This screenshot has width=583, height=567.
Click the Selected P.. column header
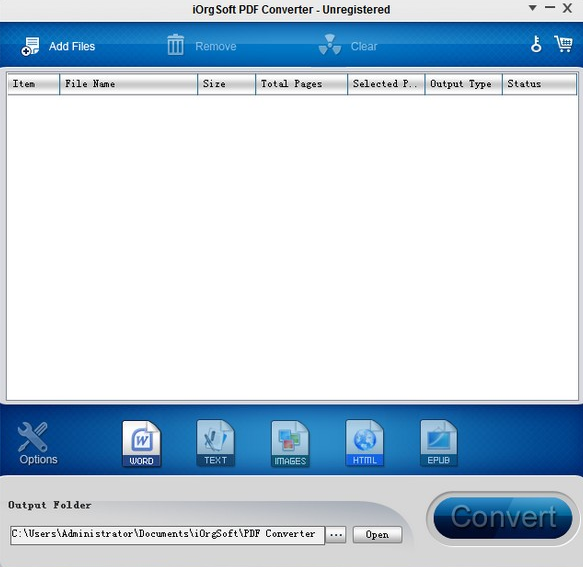(x=386, y=84)
